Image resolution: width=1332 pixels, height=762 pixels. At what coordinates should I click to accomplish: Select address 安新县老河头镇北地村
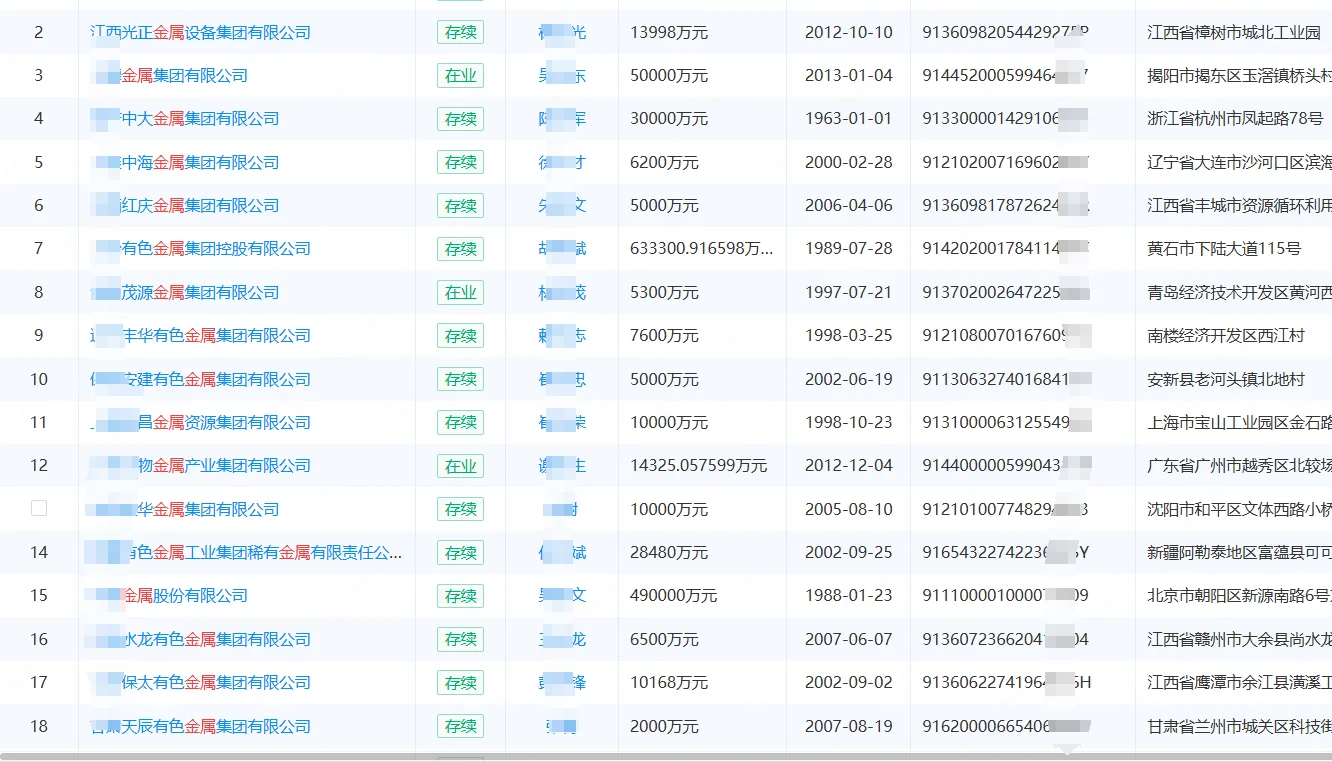1226,379
